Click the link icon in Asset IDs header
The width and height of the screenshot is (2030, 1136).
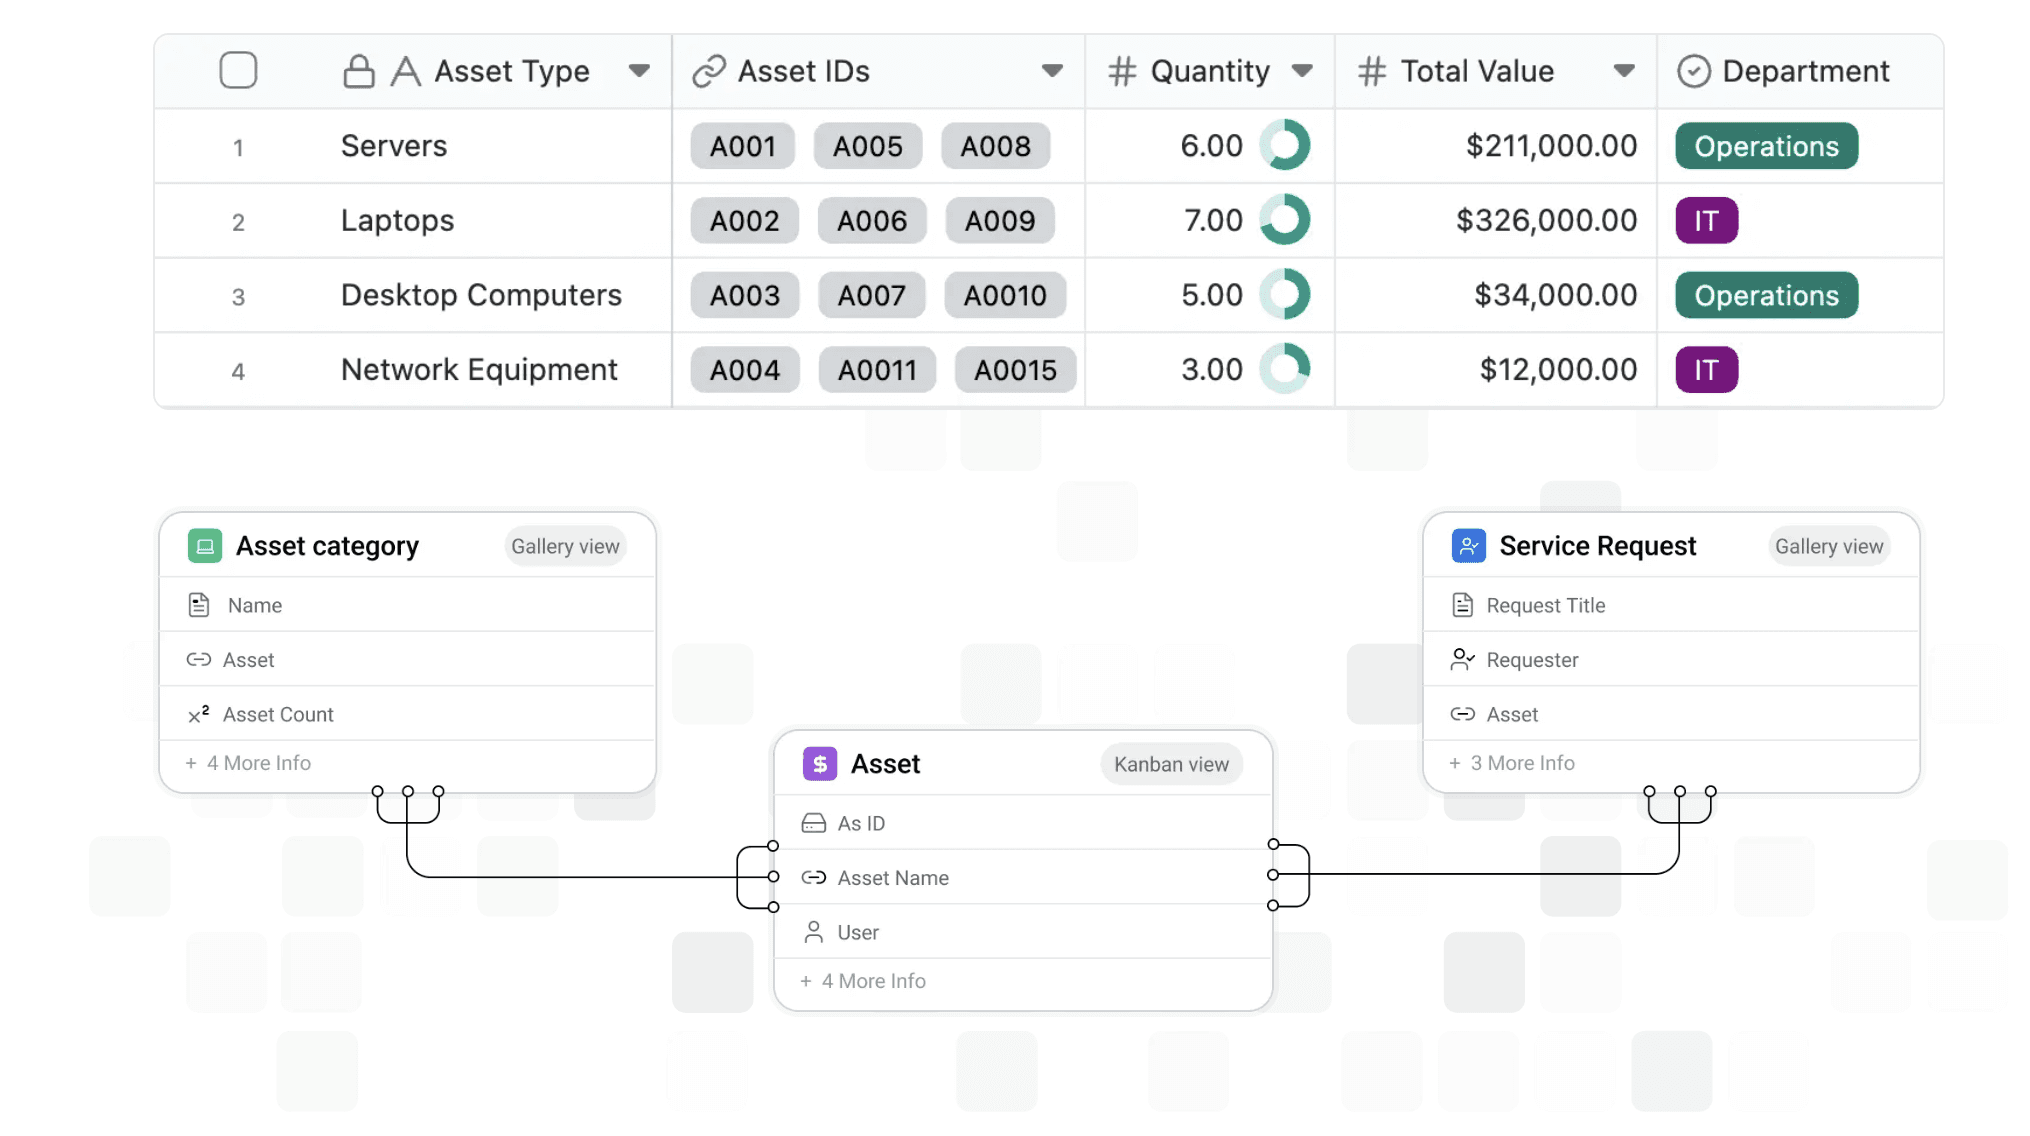click(708, 71)
